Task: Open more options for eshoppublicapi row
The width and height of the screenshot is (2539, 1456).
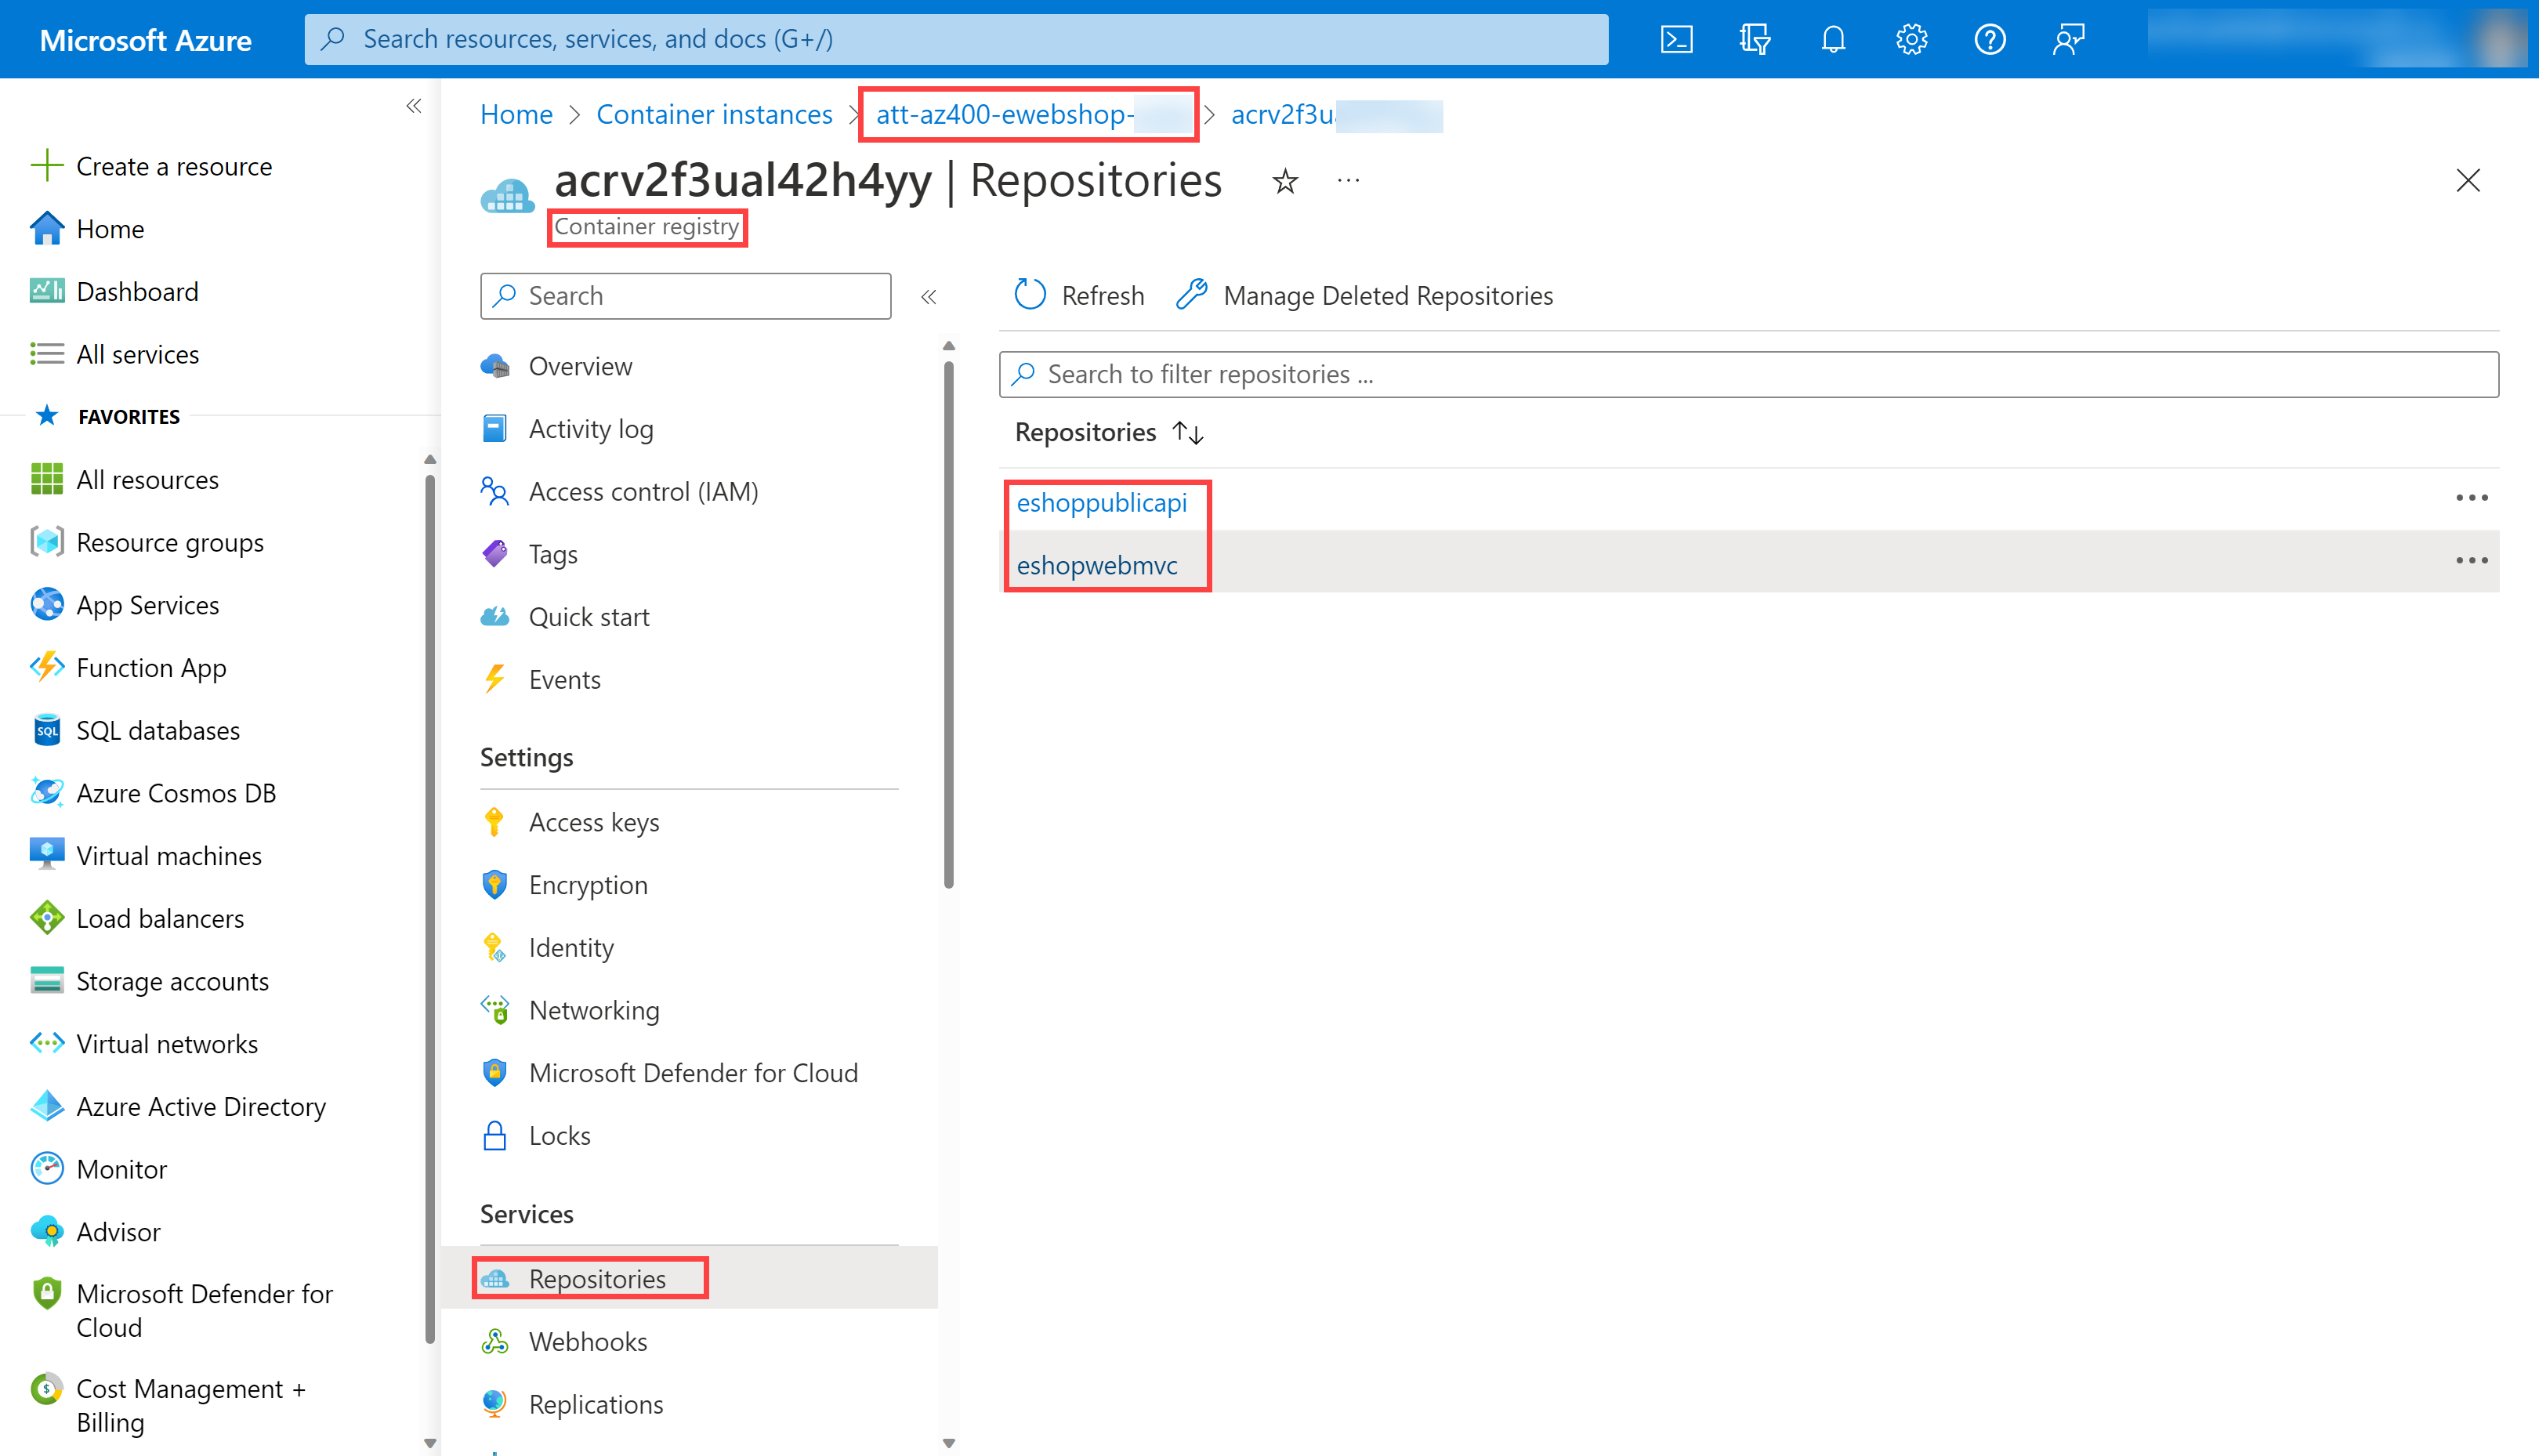Action: coord(2471,498)
